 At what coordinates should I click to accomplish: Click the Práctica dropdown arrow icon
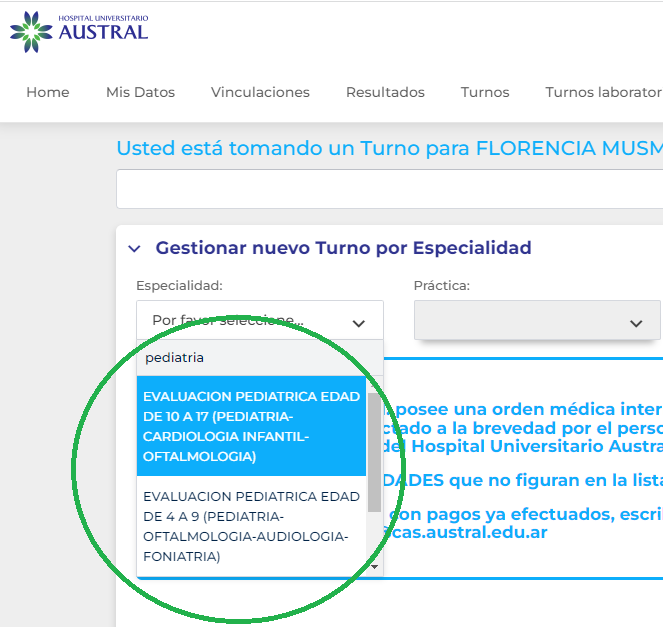pos(636,322)
